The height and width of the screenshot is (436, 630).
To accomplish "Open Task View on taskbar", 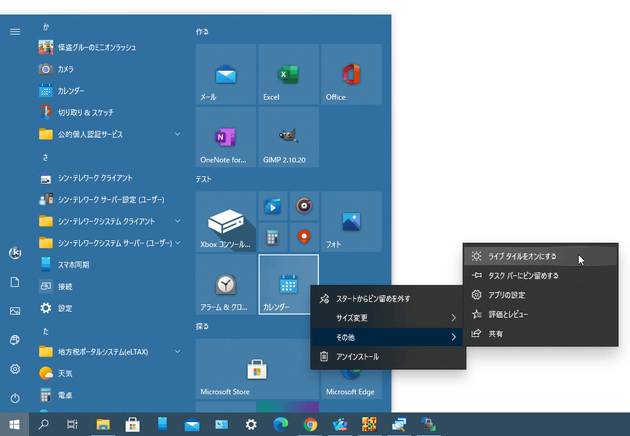I will [72, 424].
